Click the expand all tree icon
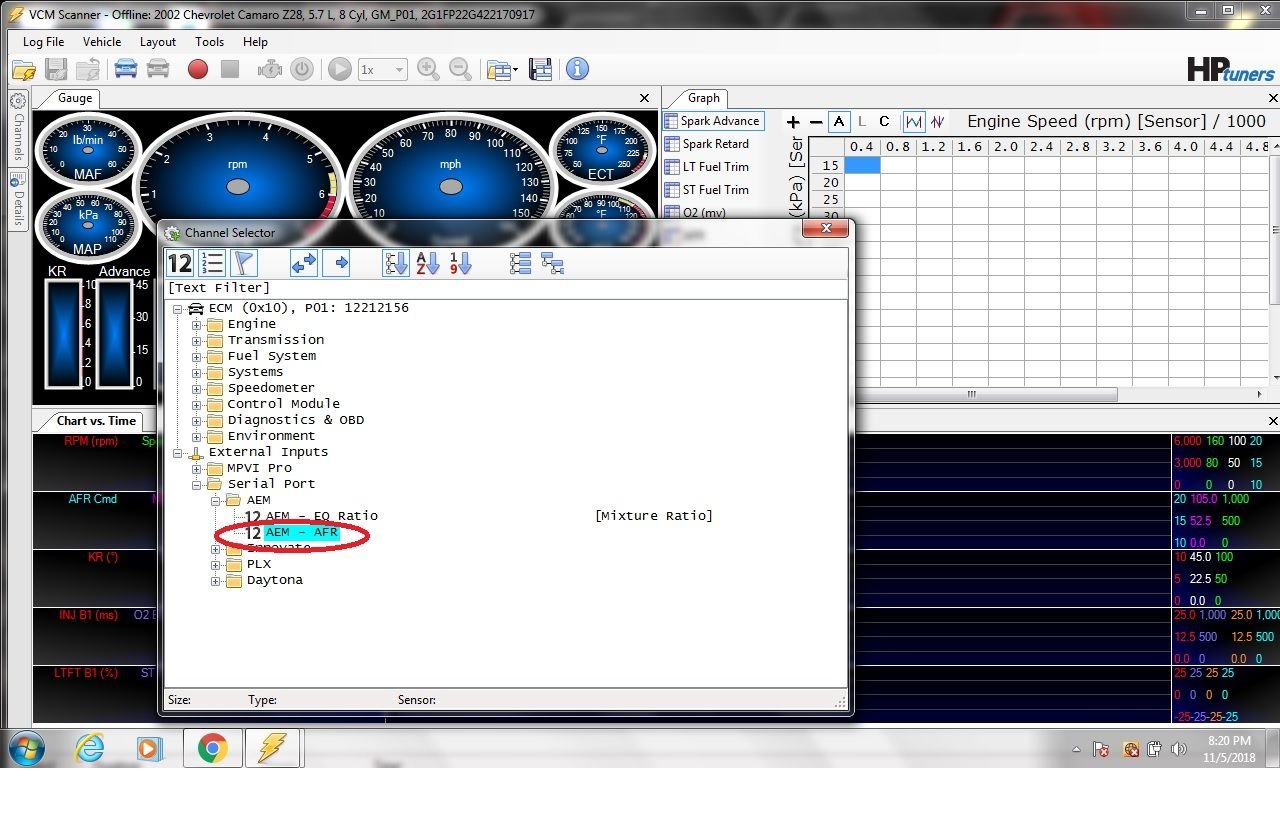The image size is (1280, 816). 520,263
